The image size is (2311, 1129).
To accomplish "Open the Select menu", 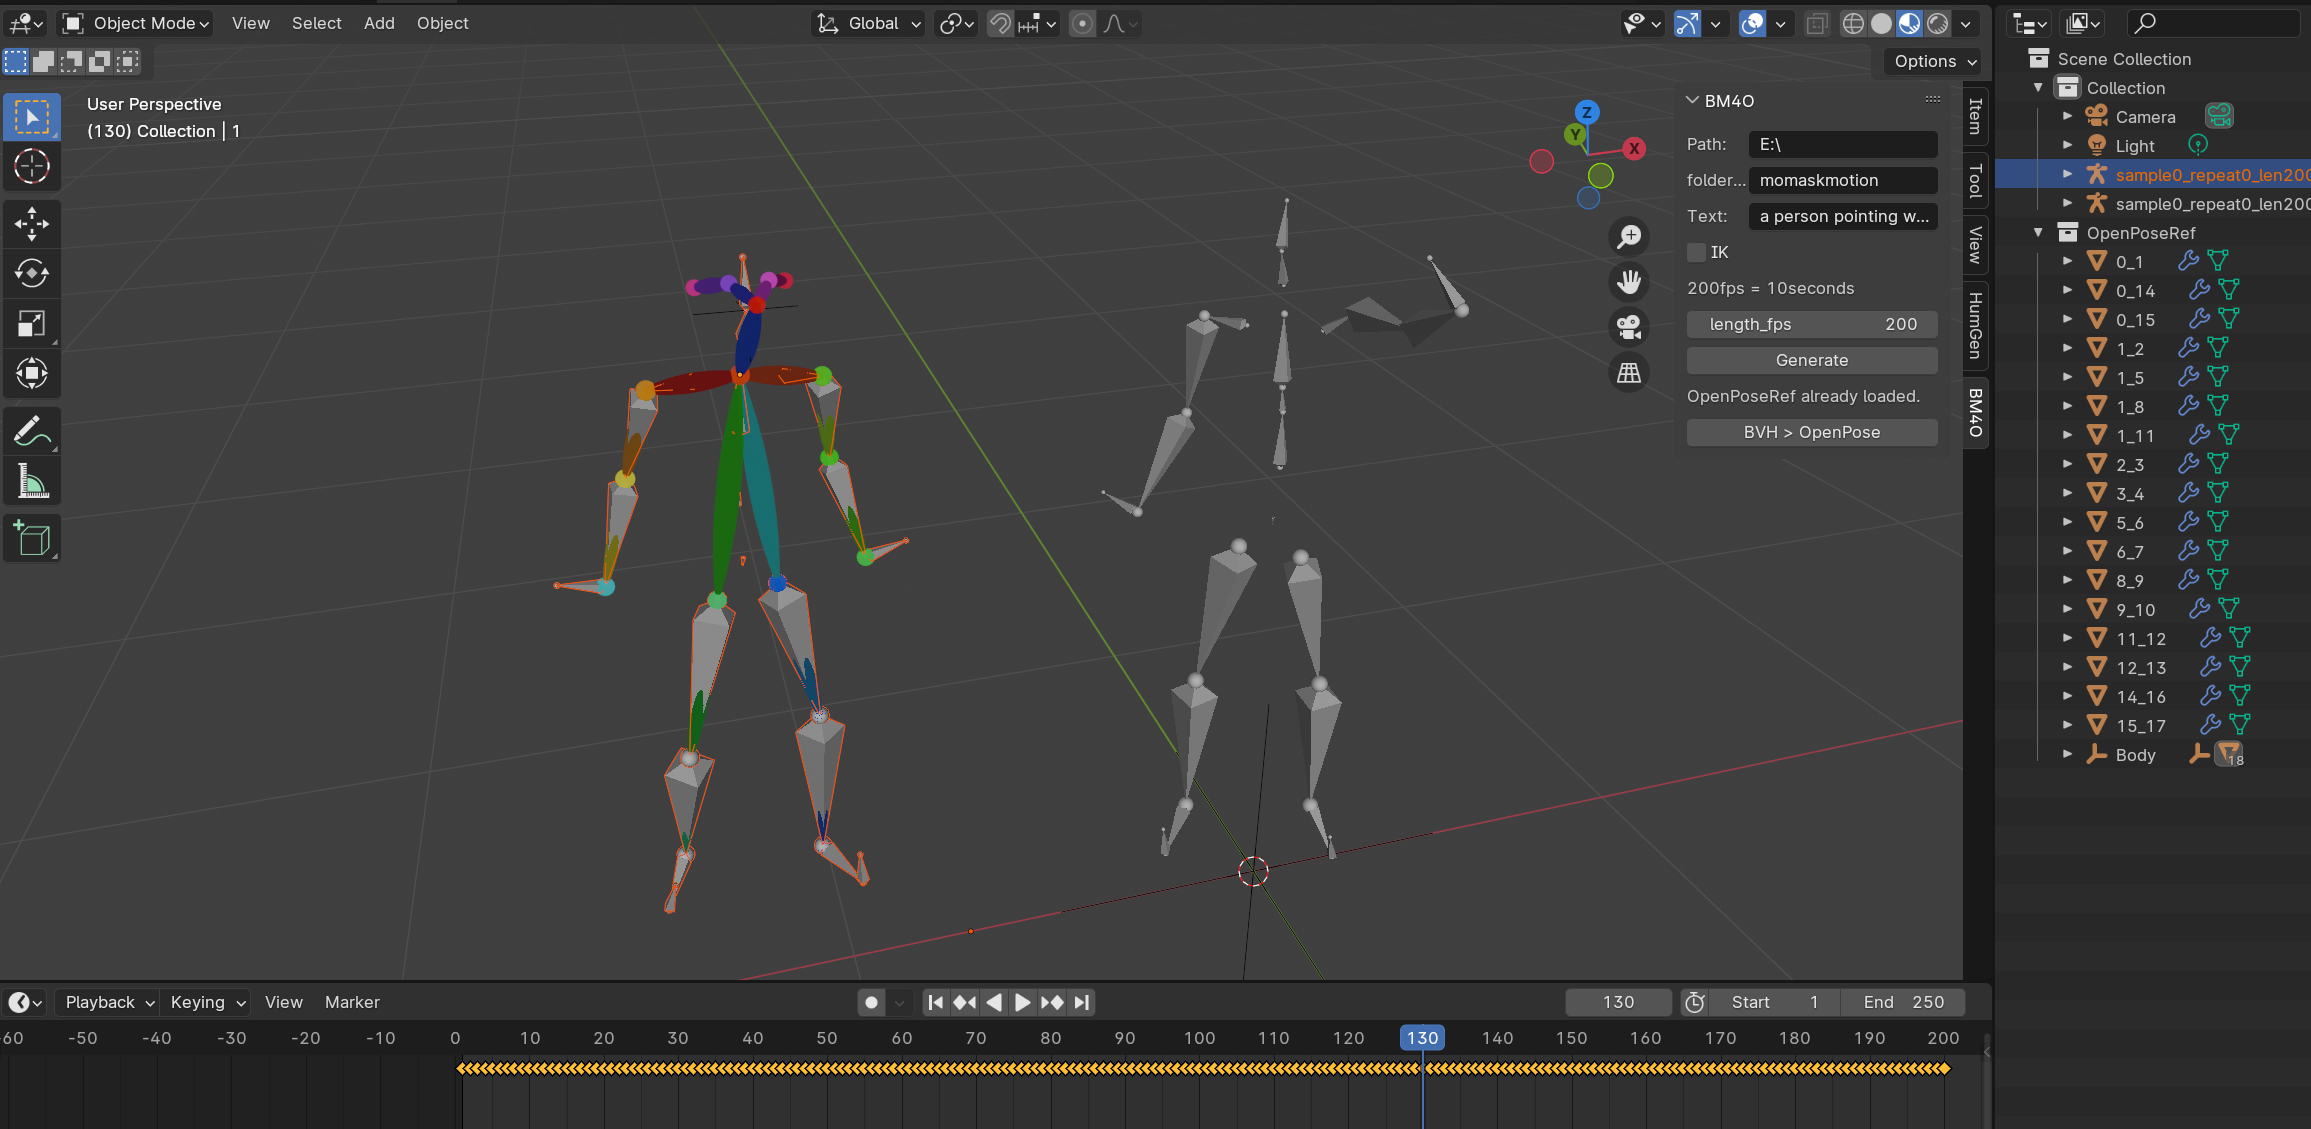I will 316,23.
